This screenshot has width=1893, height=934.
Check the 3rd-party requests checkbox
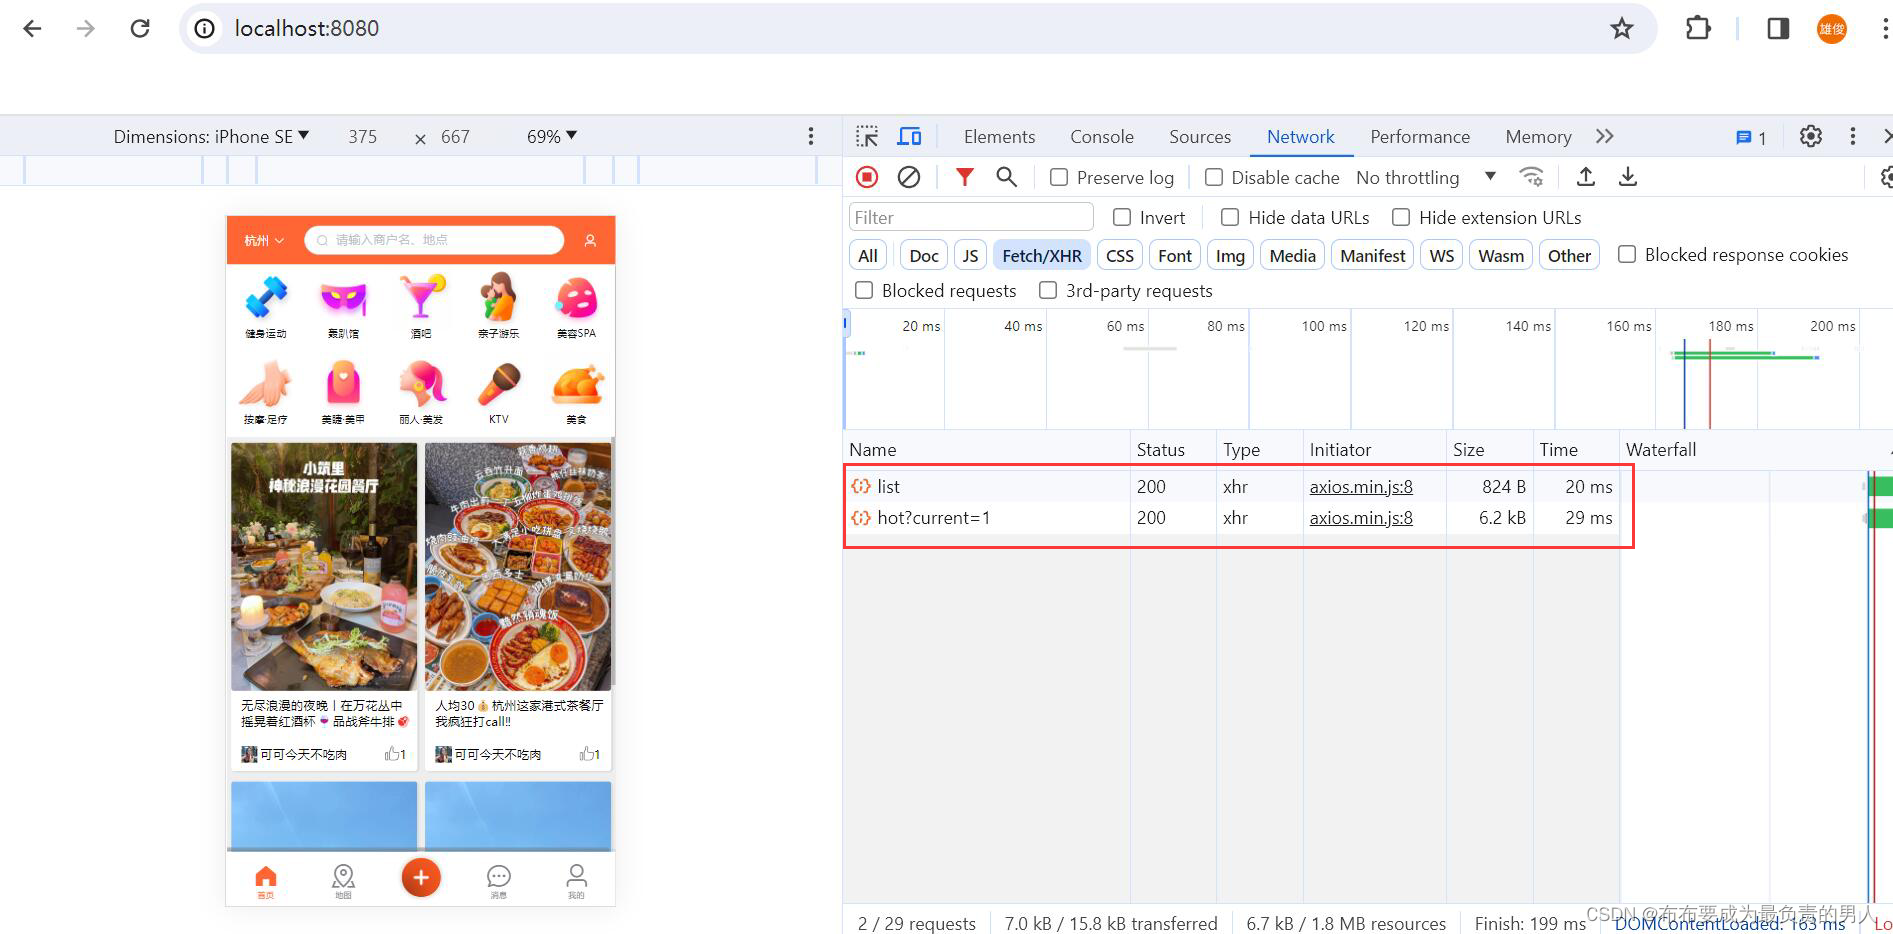tap(1048, 290)
